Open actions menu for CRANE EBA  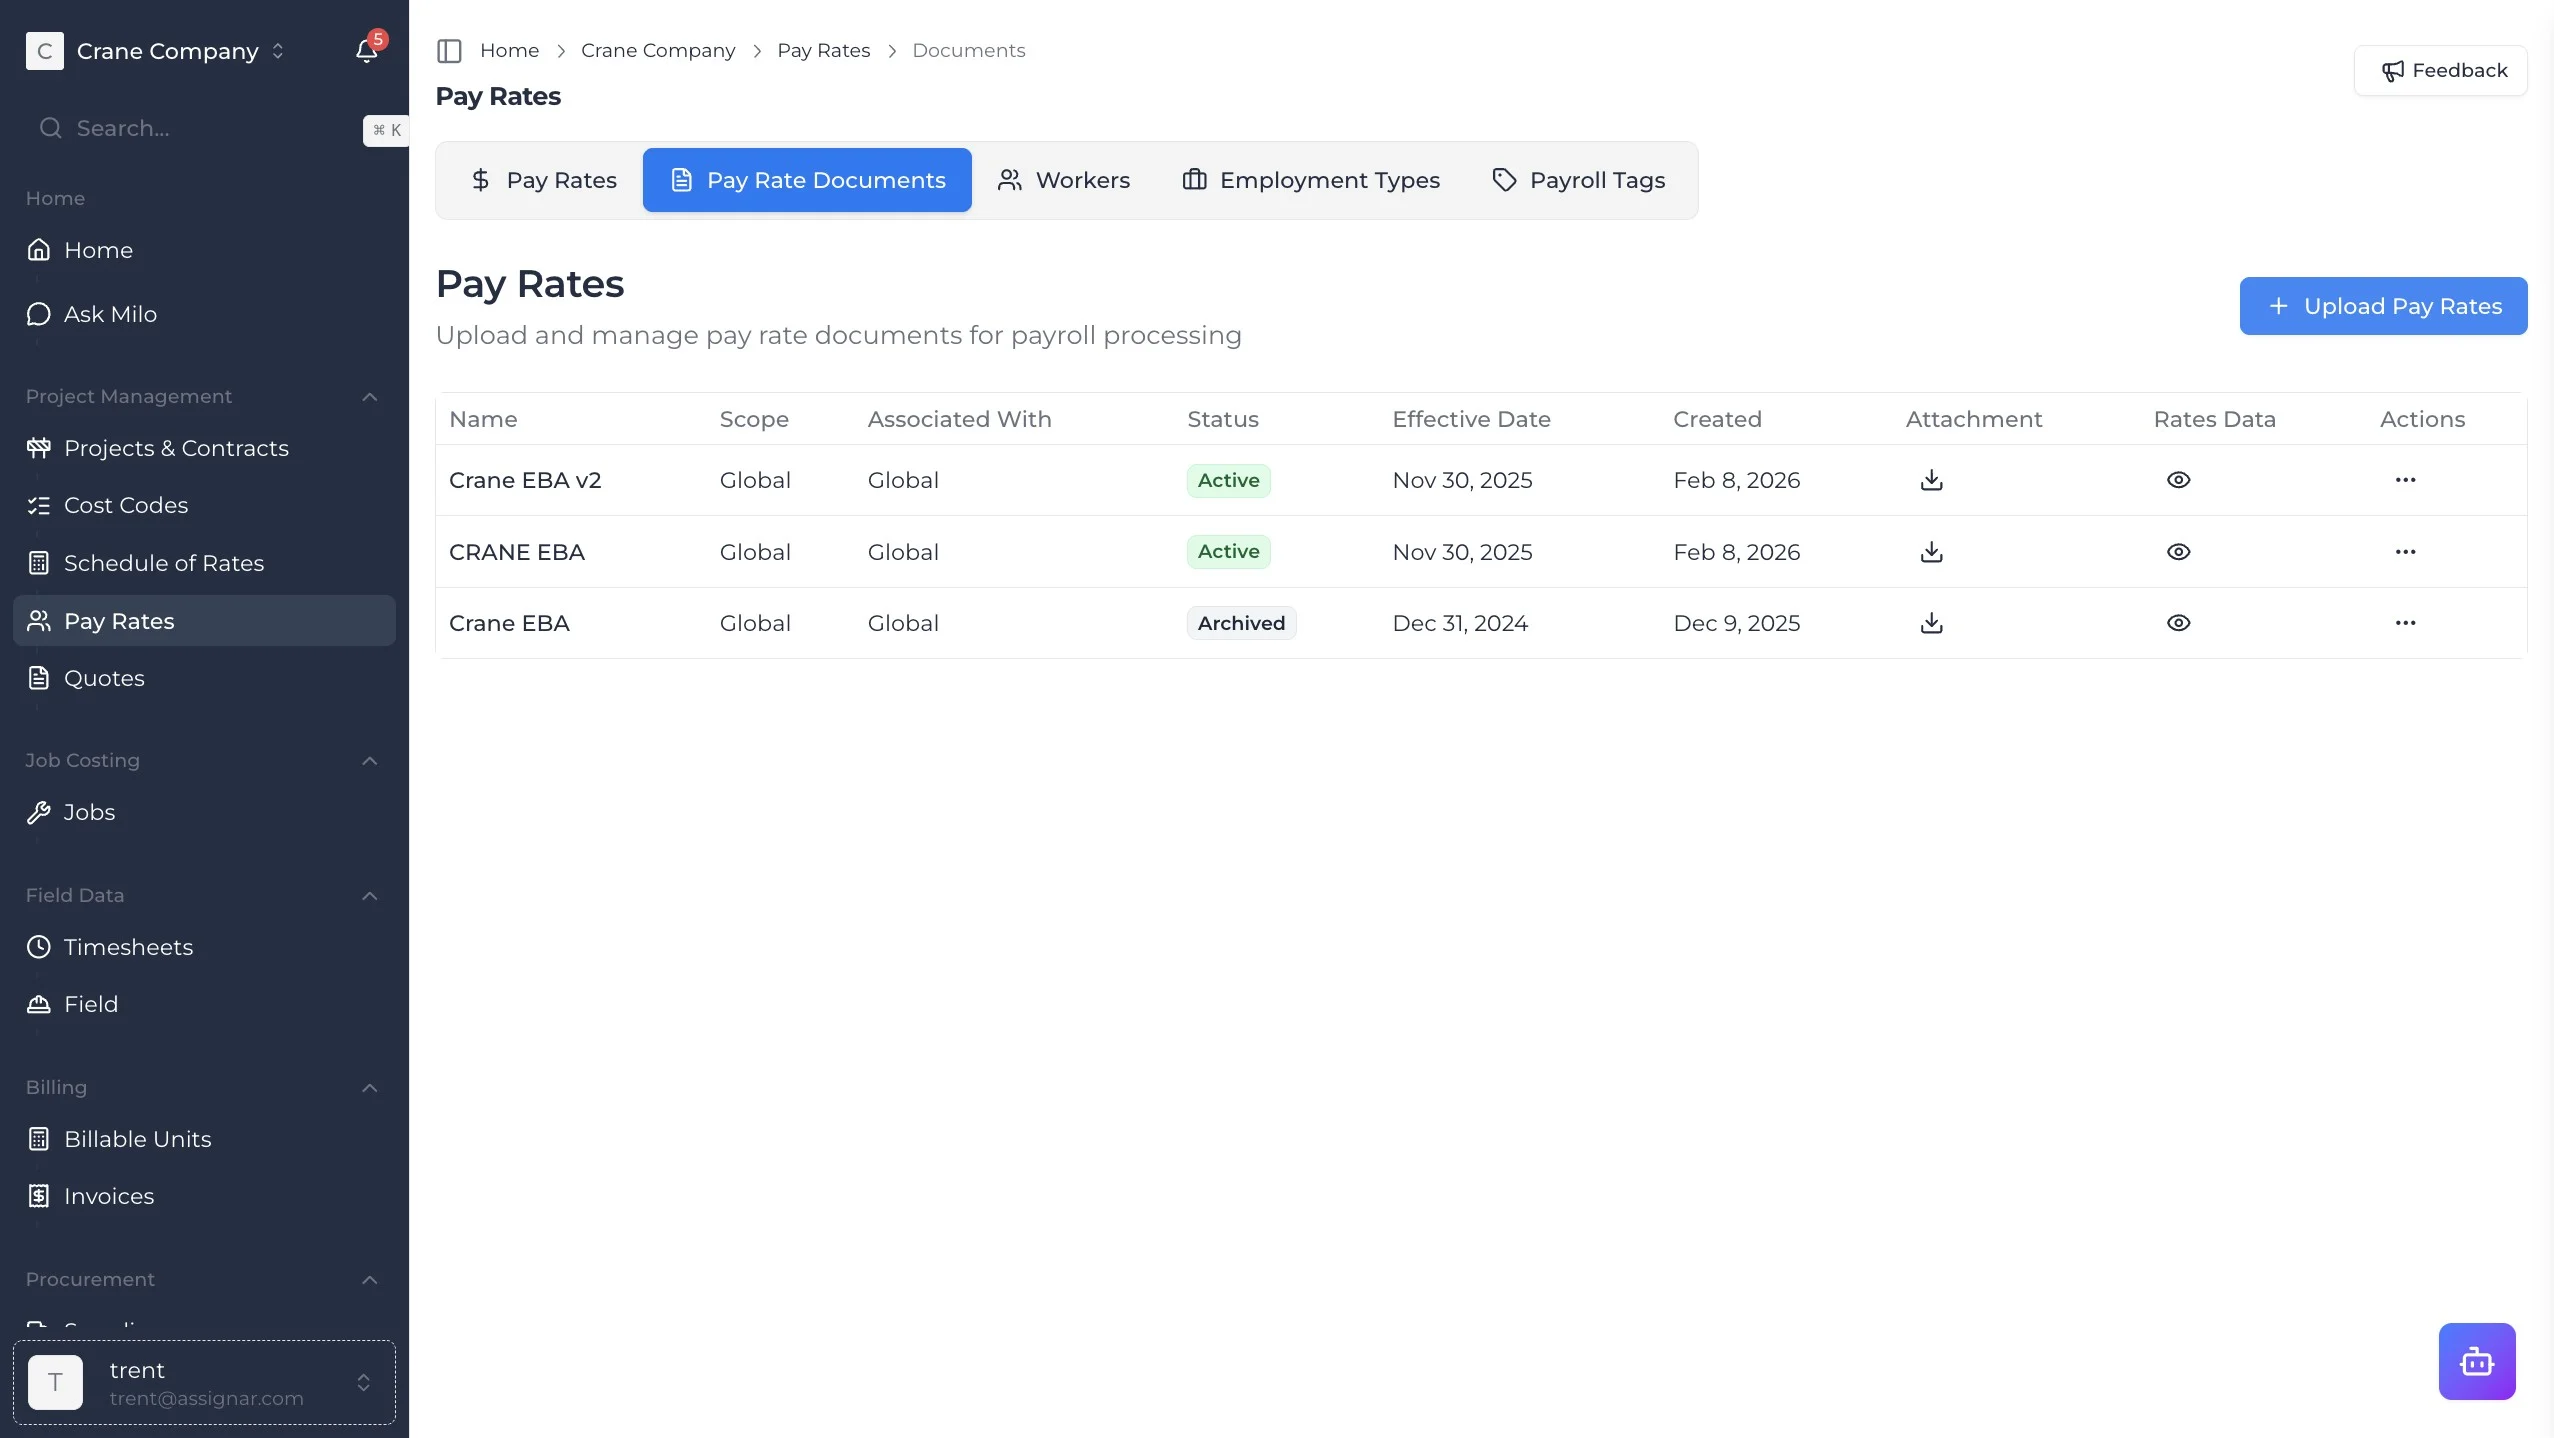2405,552
